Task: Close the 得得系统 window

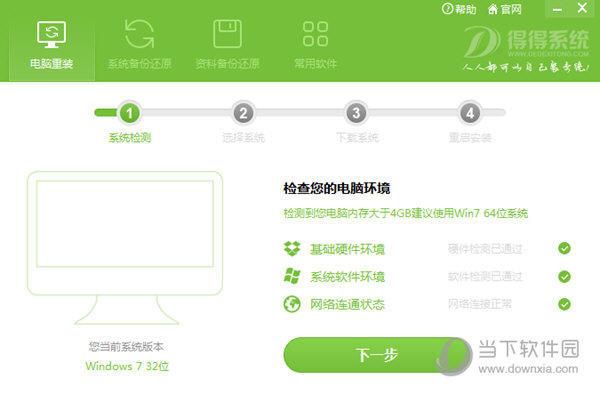Action: (582, 8)
